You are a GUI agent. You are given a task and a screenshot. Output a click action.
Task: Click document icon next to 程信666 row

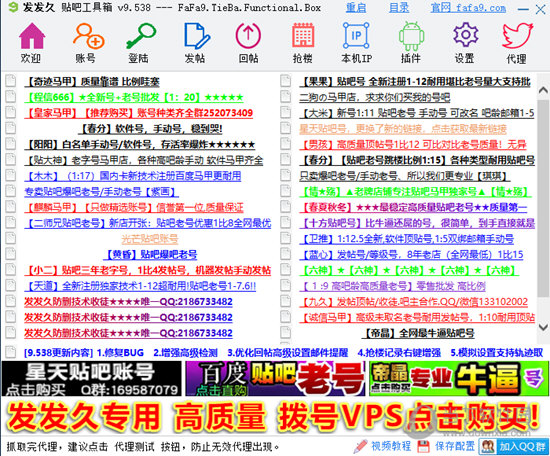tap(11, 96)
